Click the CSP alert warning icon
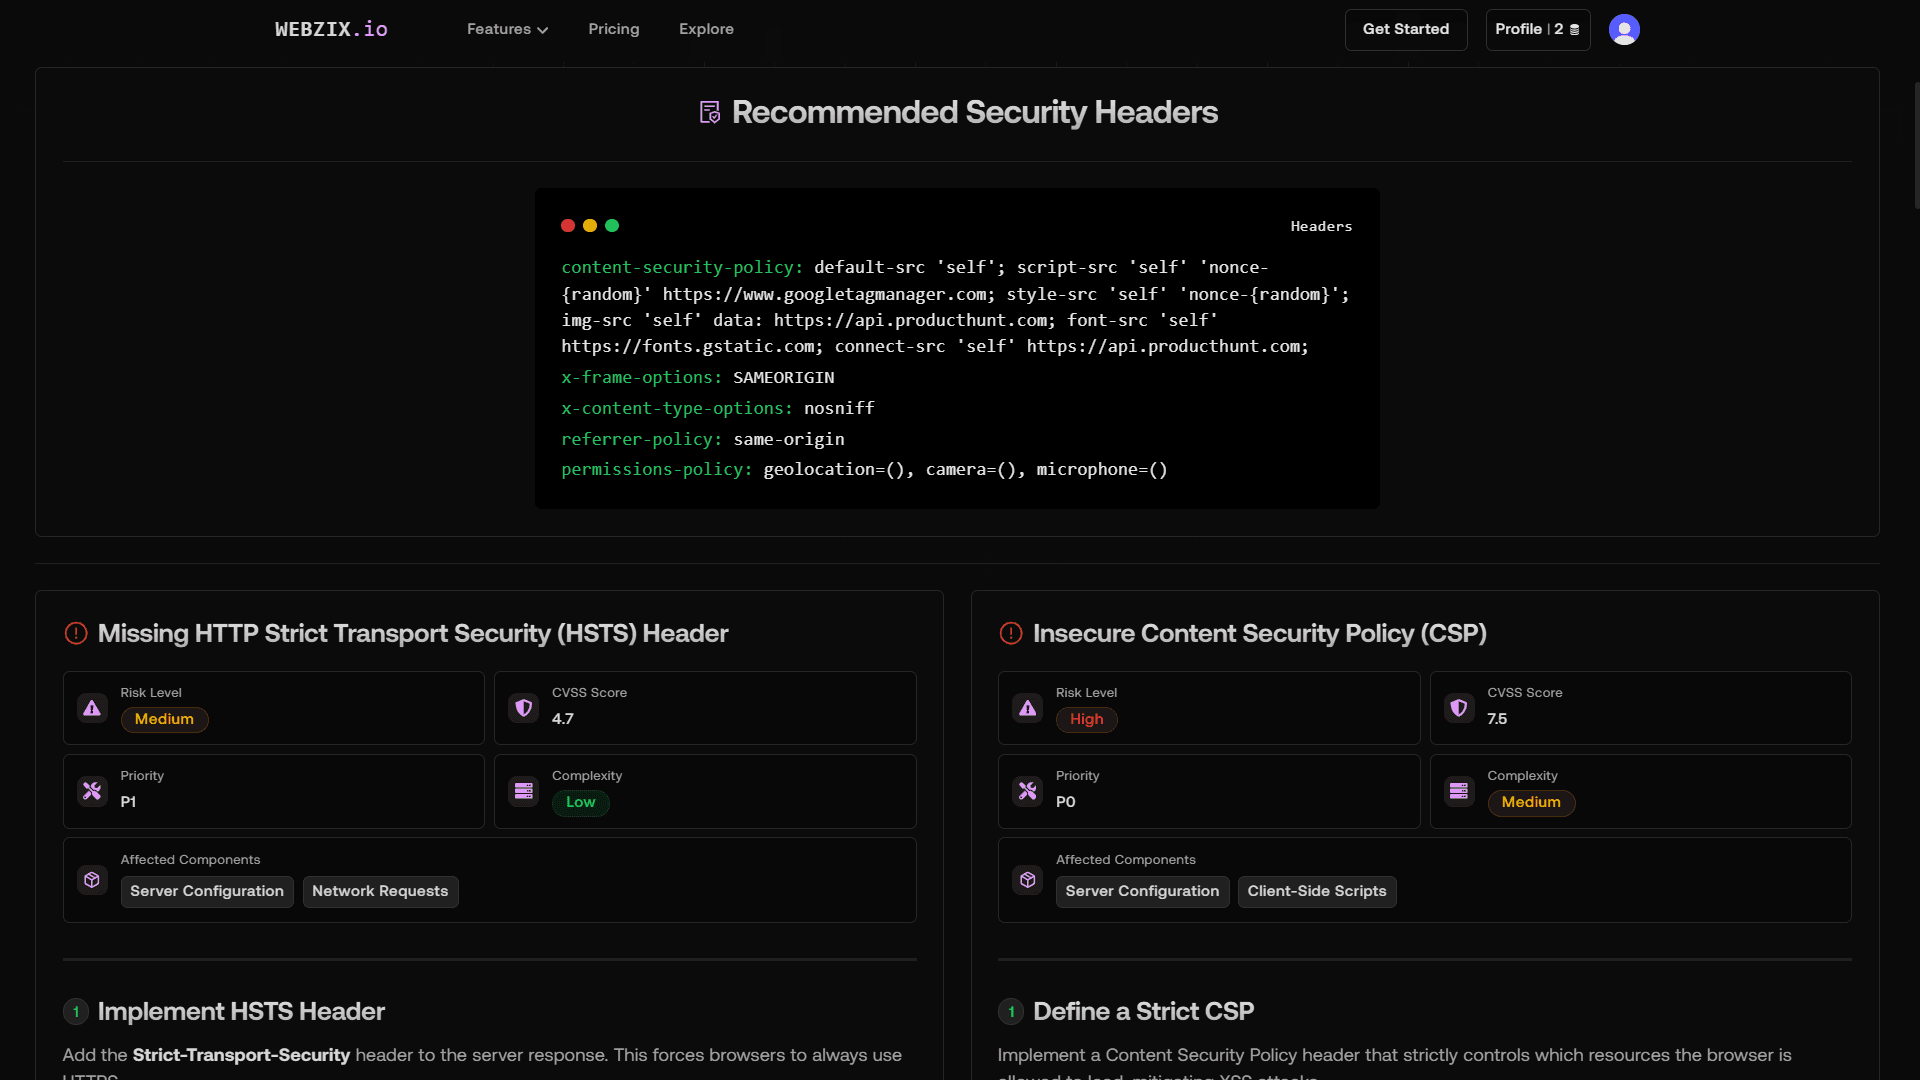 pos(1011,633)
